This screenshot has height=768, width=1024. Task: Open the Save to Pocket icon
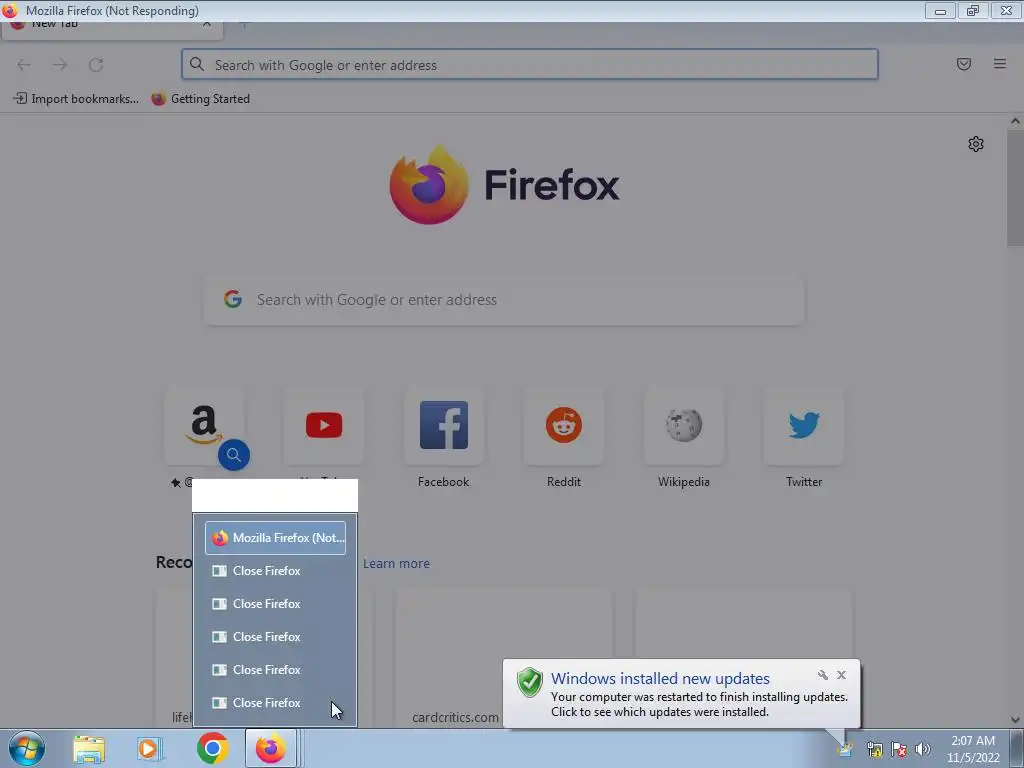(x=963, y=64)
